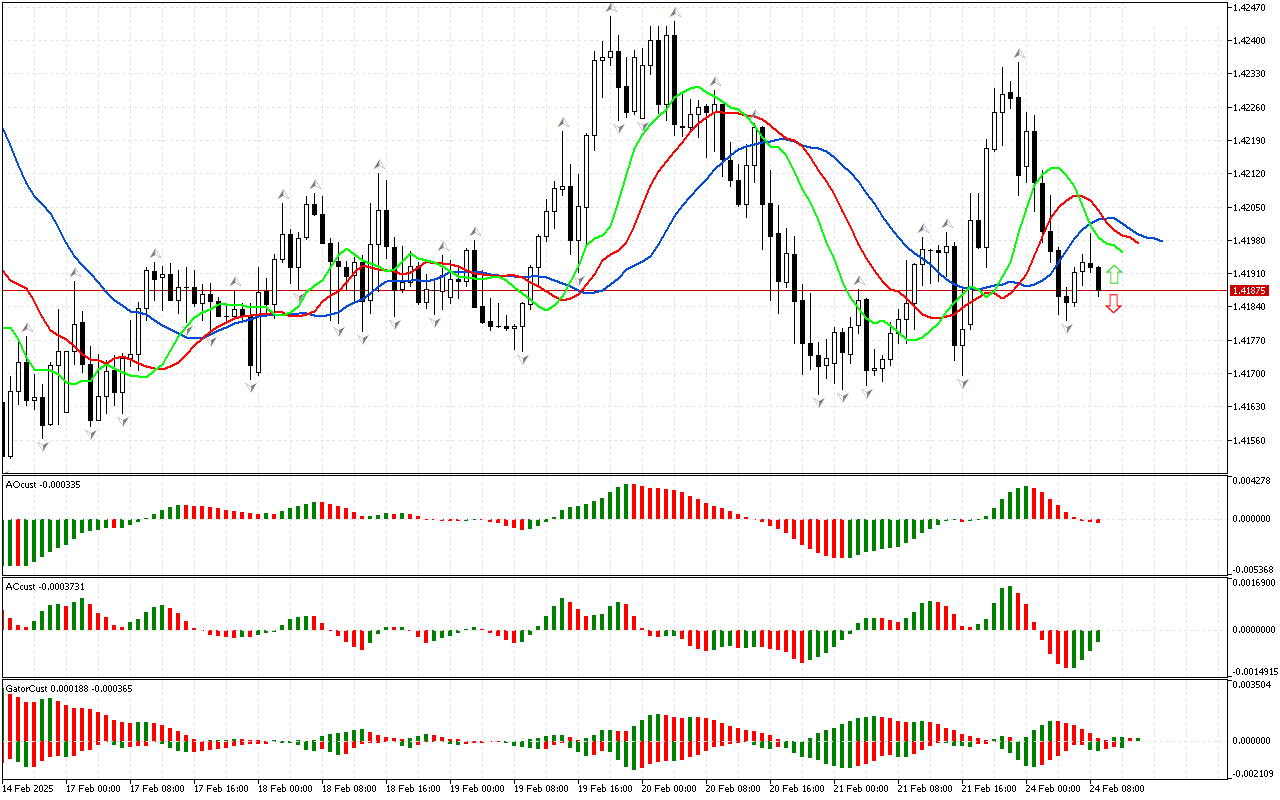The image size is (1280, 800).
Task: Click the 19 Feb 08:00 time label
Action: pyautogui.click(x=541, y=789)
